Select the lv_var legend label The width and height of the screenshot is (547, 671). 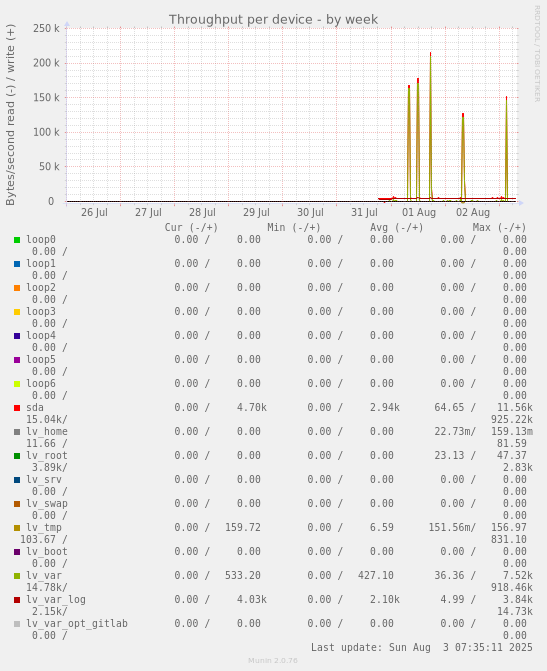point(44,576)
